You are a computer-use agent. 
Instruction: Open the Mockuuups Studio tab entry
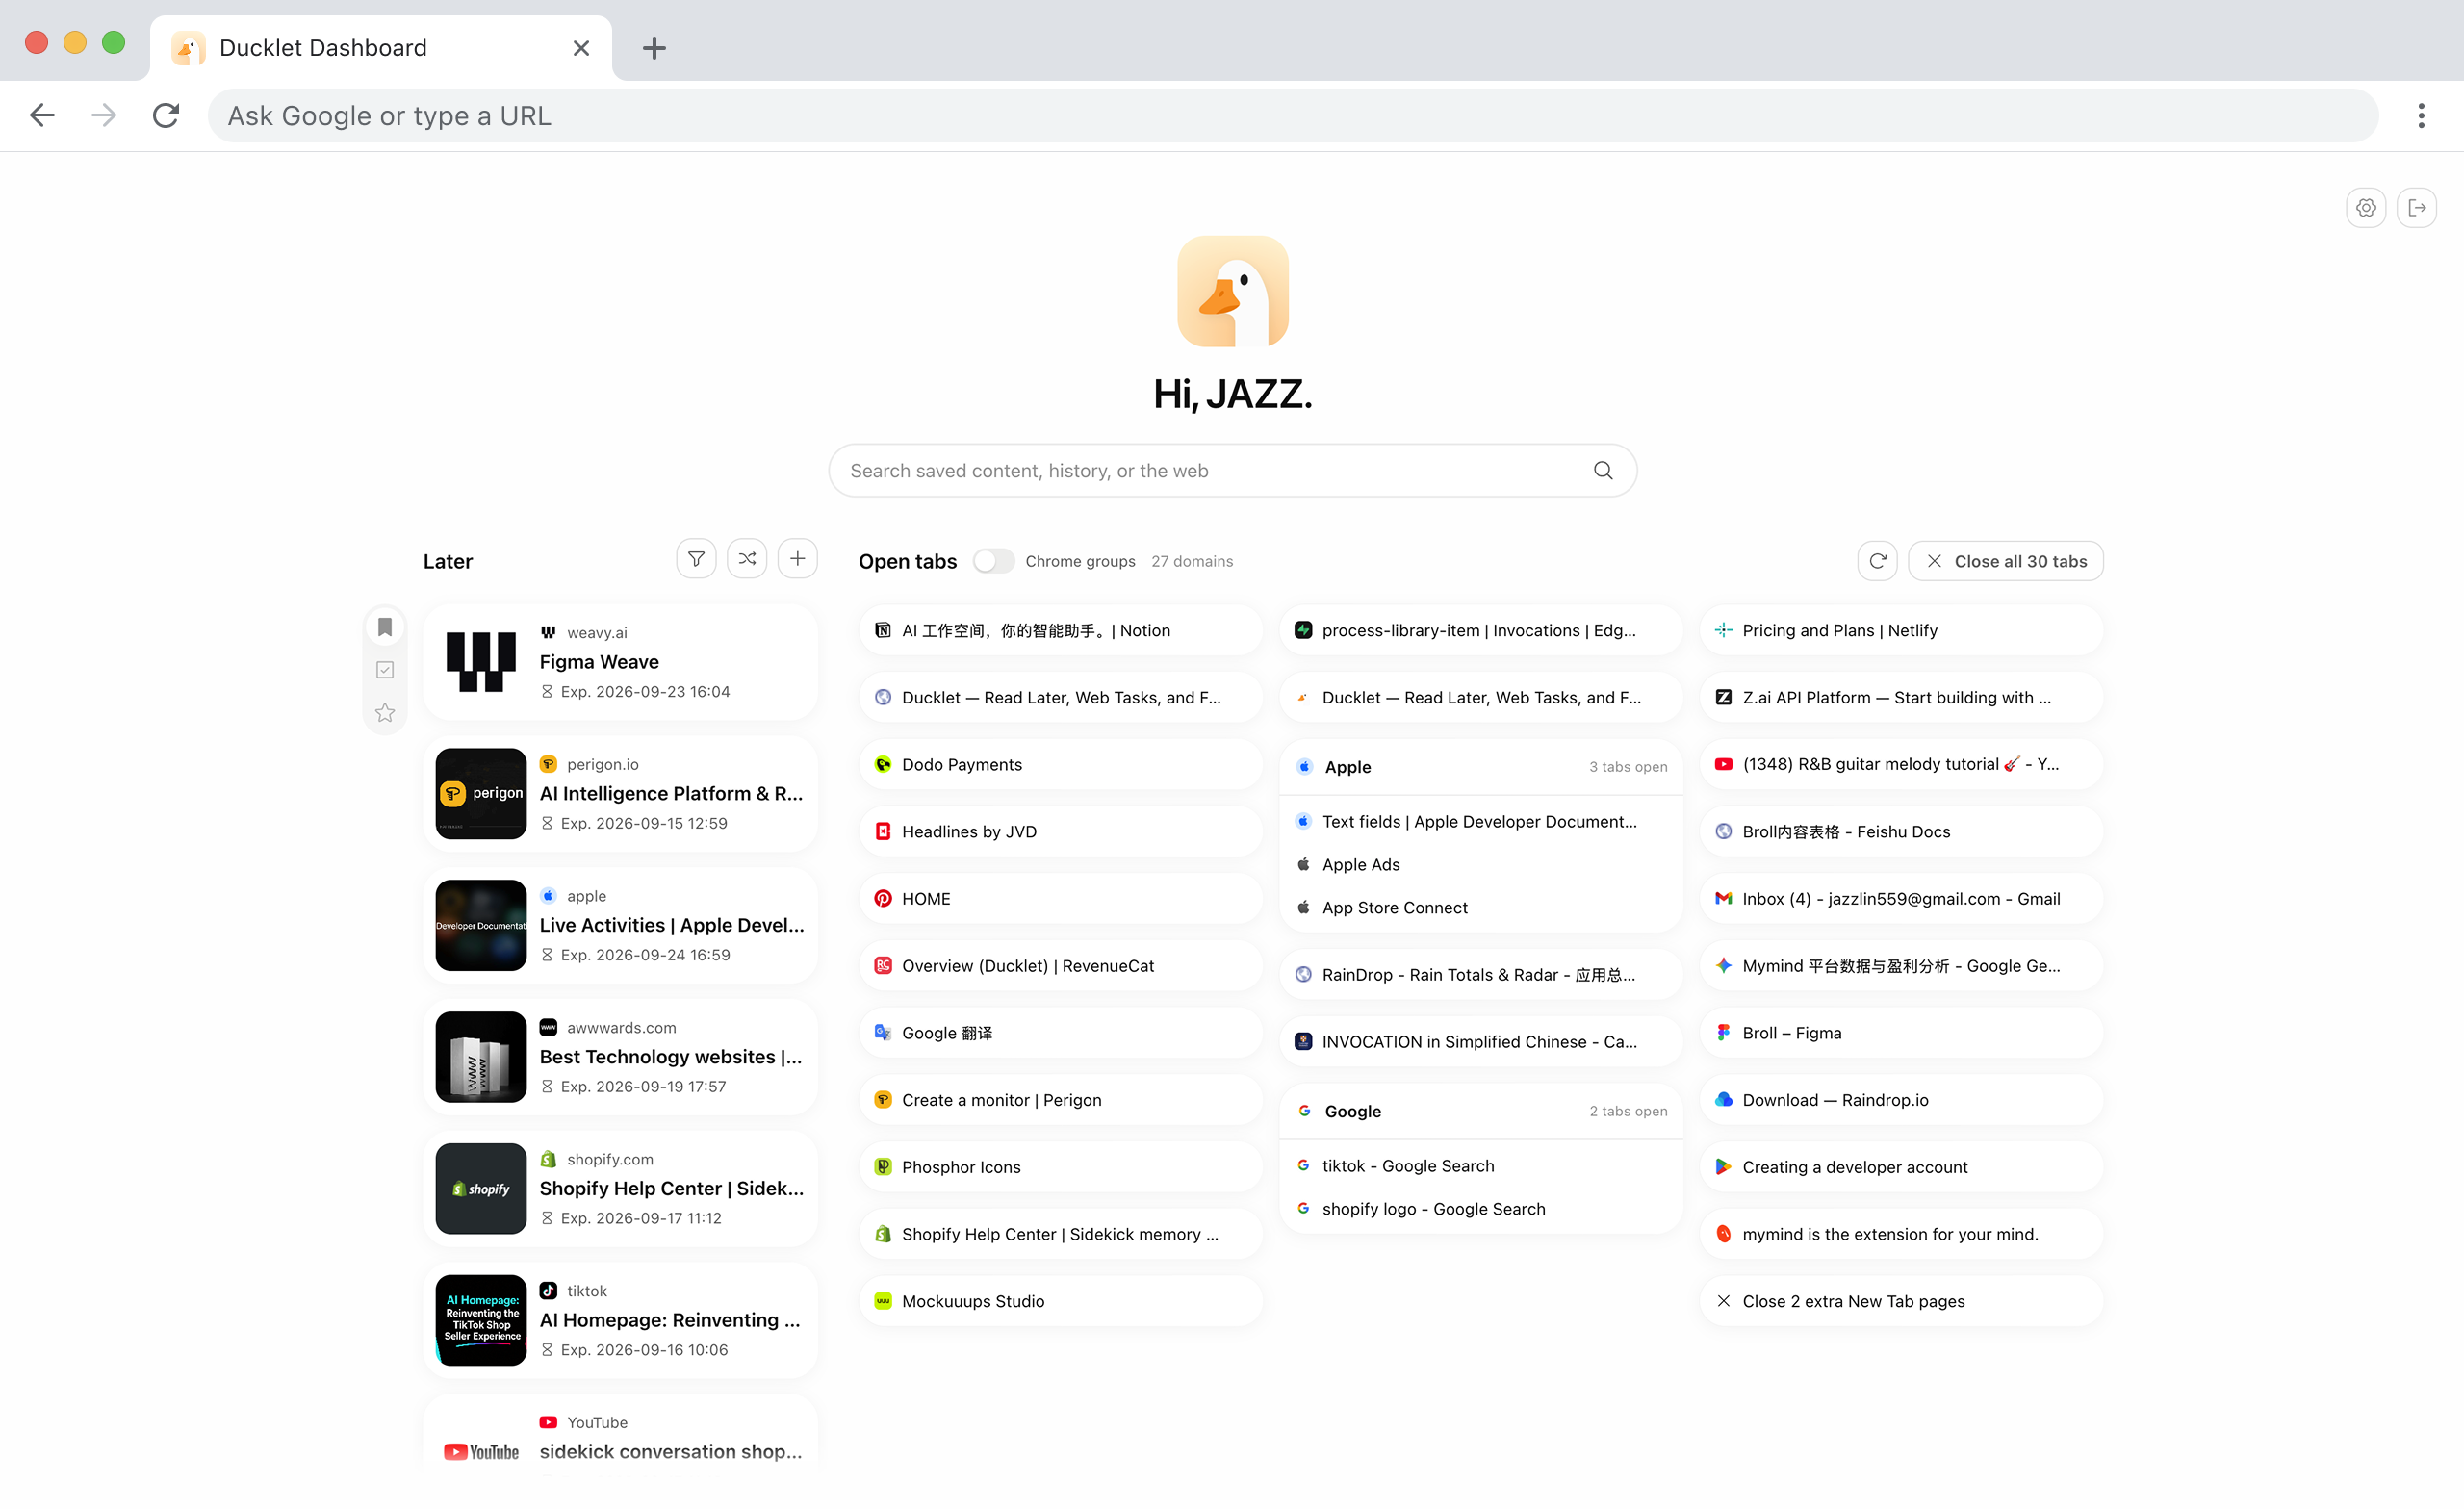click(x=1061, y=1301)
